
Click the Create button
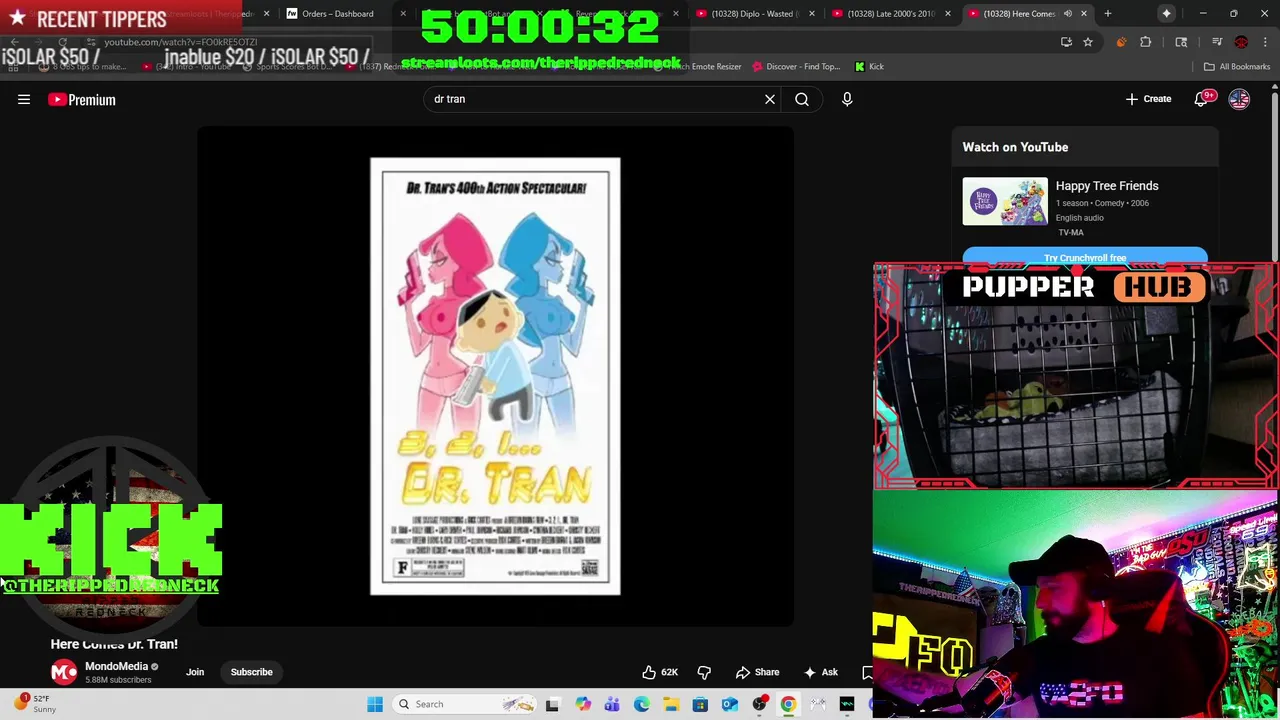point(1148,99)
